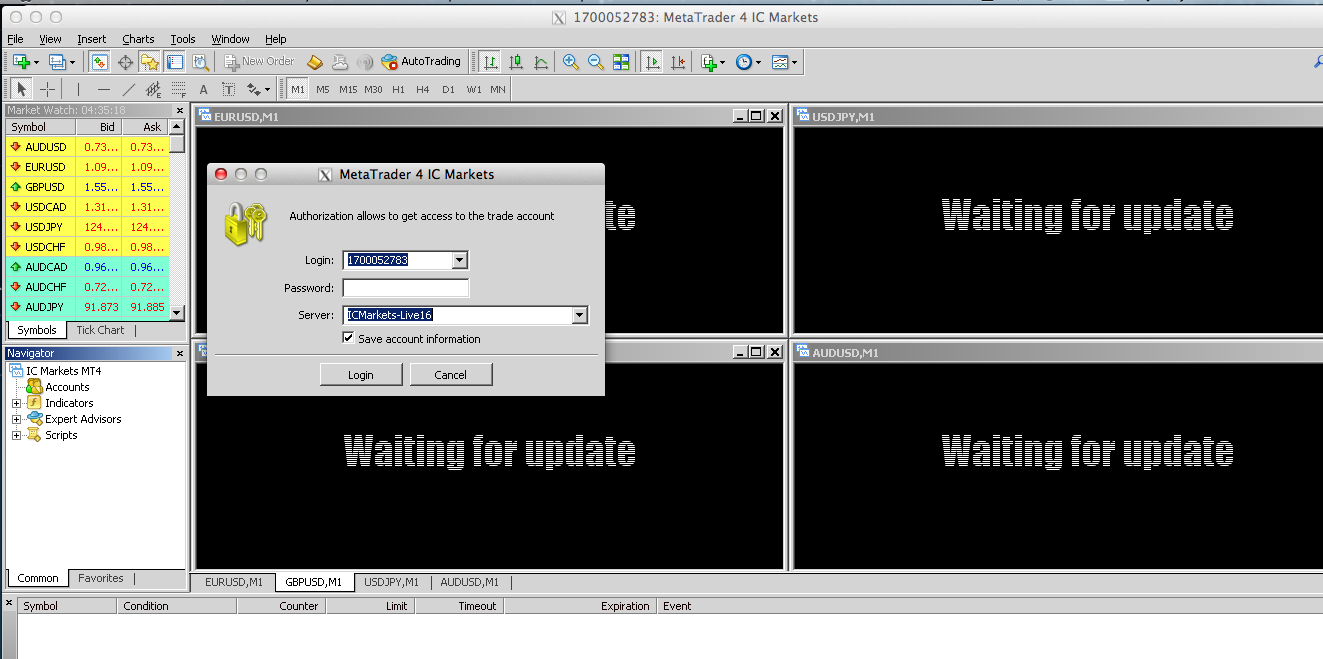Click the Login button in dialog
Viewport: 1323px width, 659px height.
361,375
